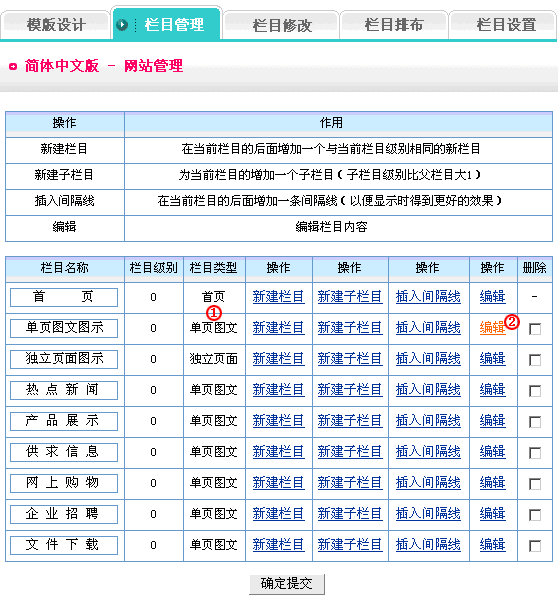This screenshot has width=558, height=609.
Task: Focus the 独立页面图示 name input box
Action: tap(64, 359)
